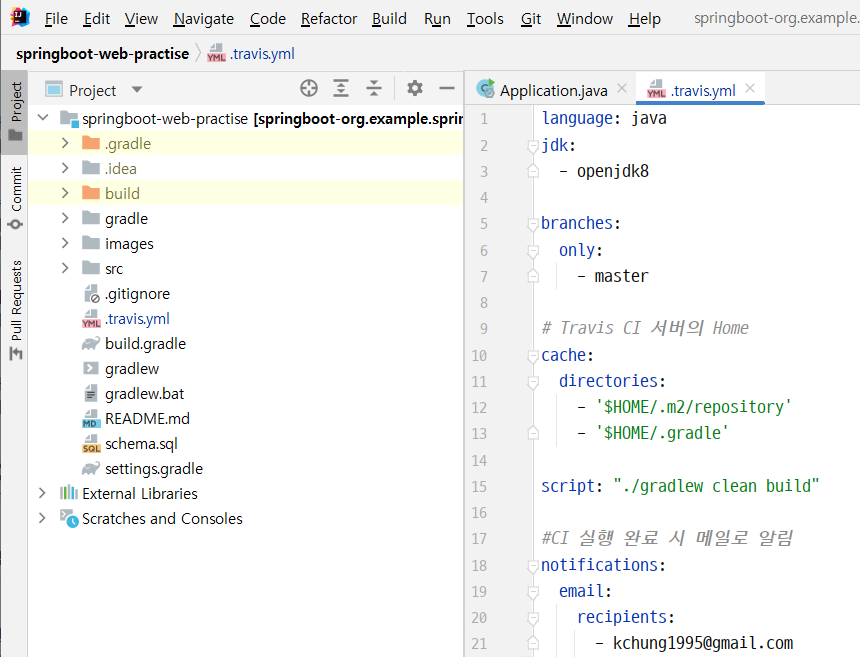
Task: Click springboot-web-practise breadcrumb
Action: coord(103,53)
